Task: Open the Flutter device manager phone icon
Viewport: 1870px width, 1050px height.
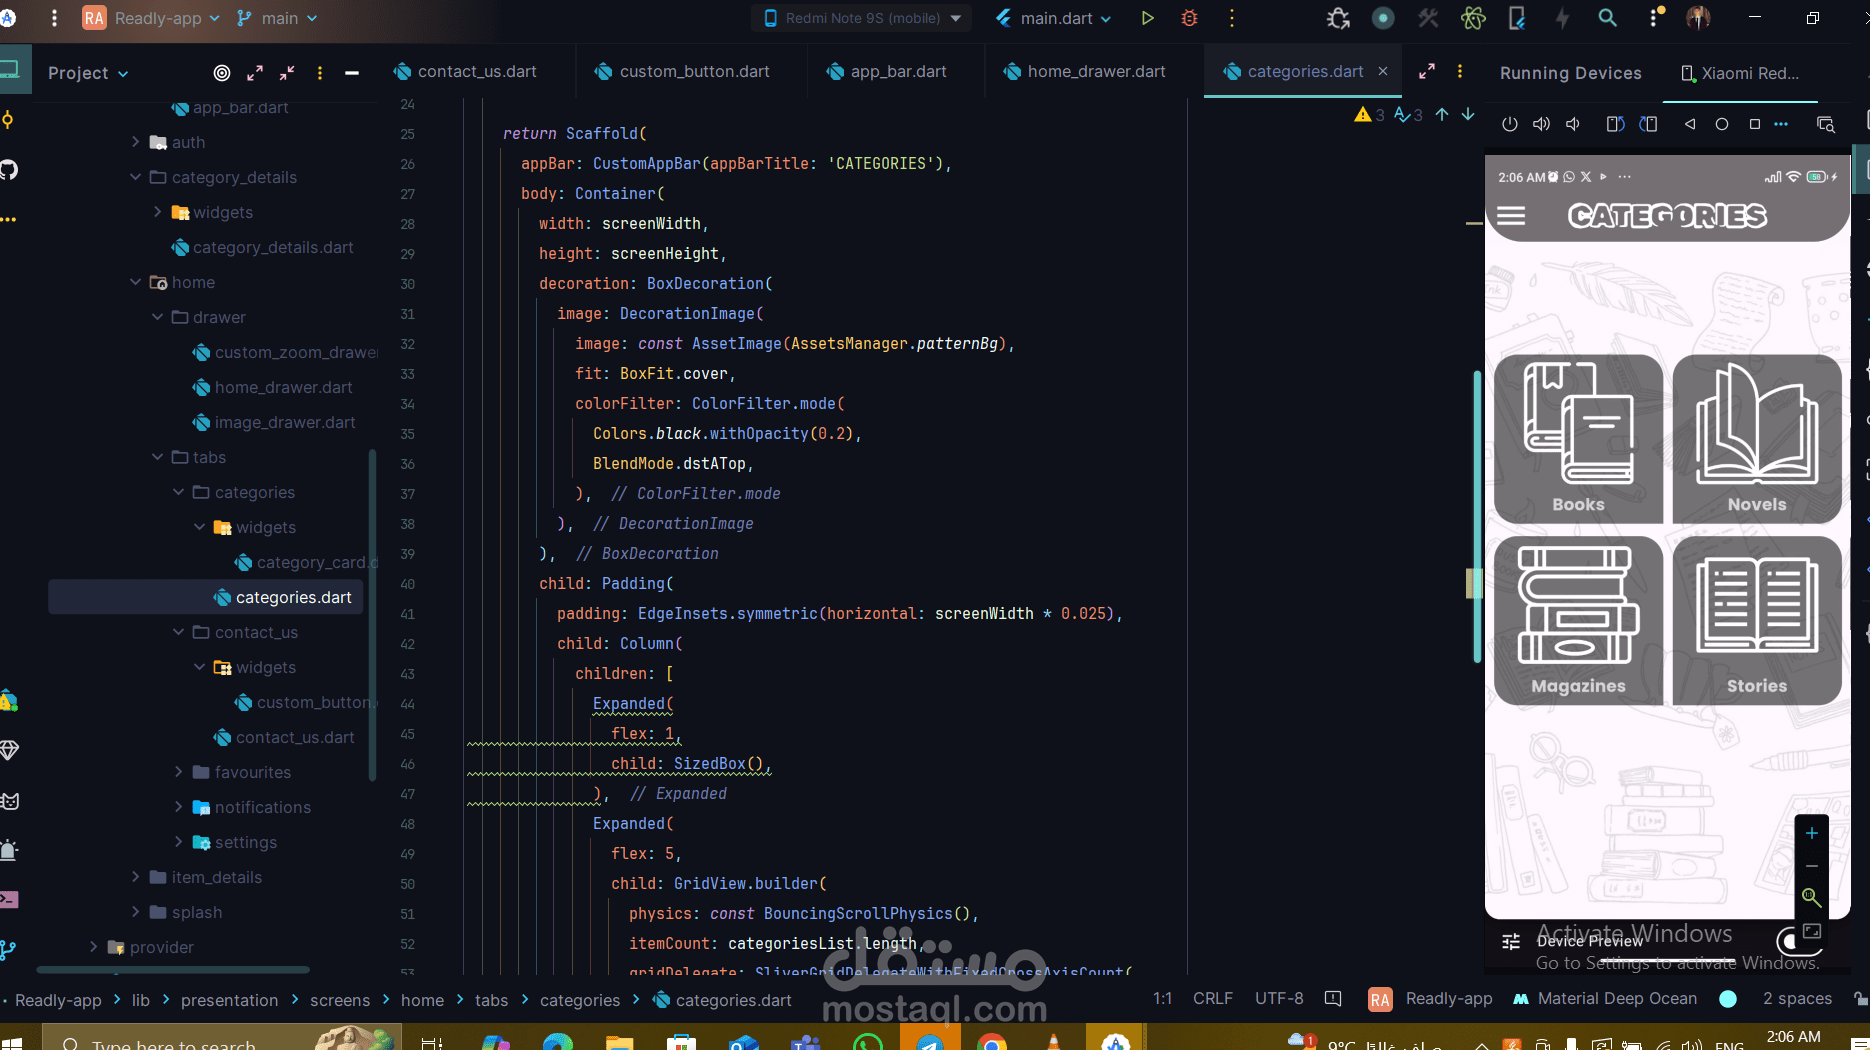Action: click(1517, 18)
